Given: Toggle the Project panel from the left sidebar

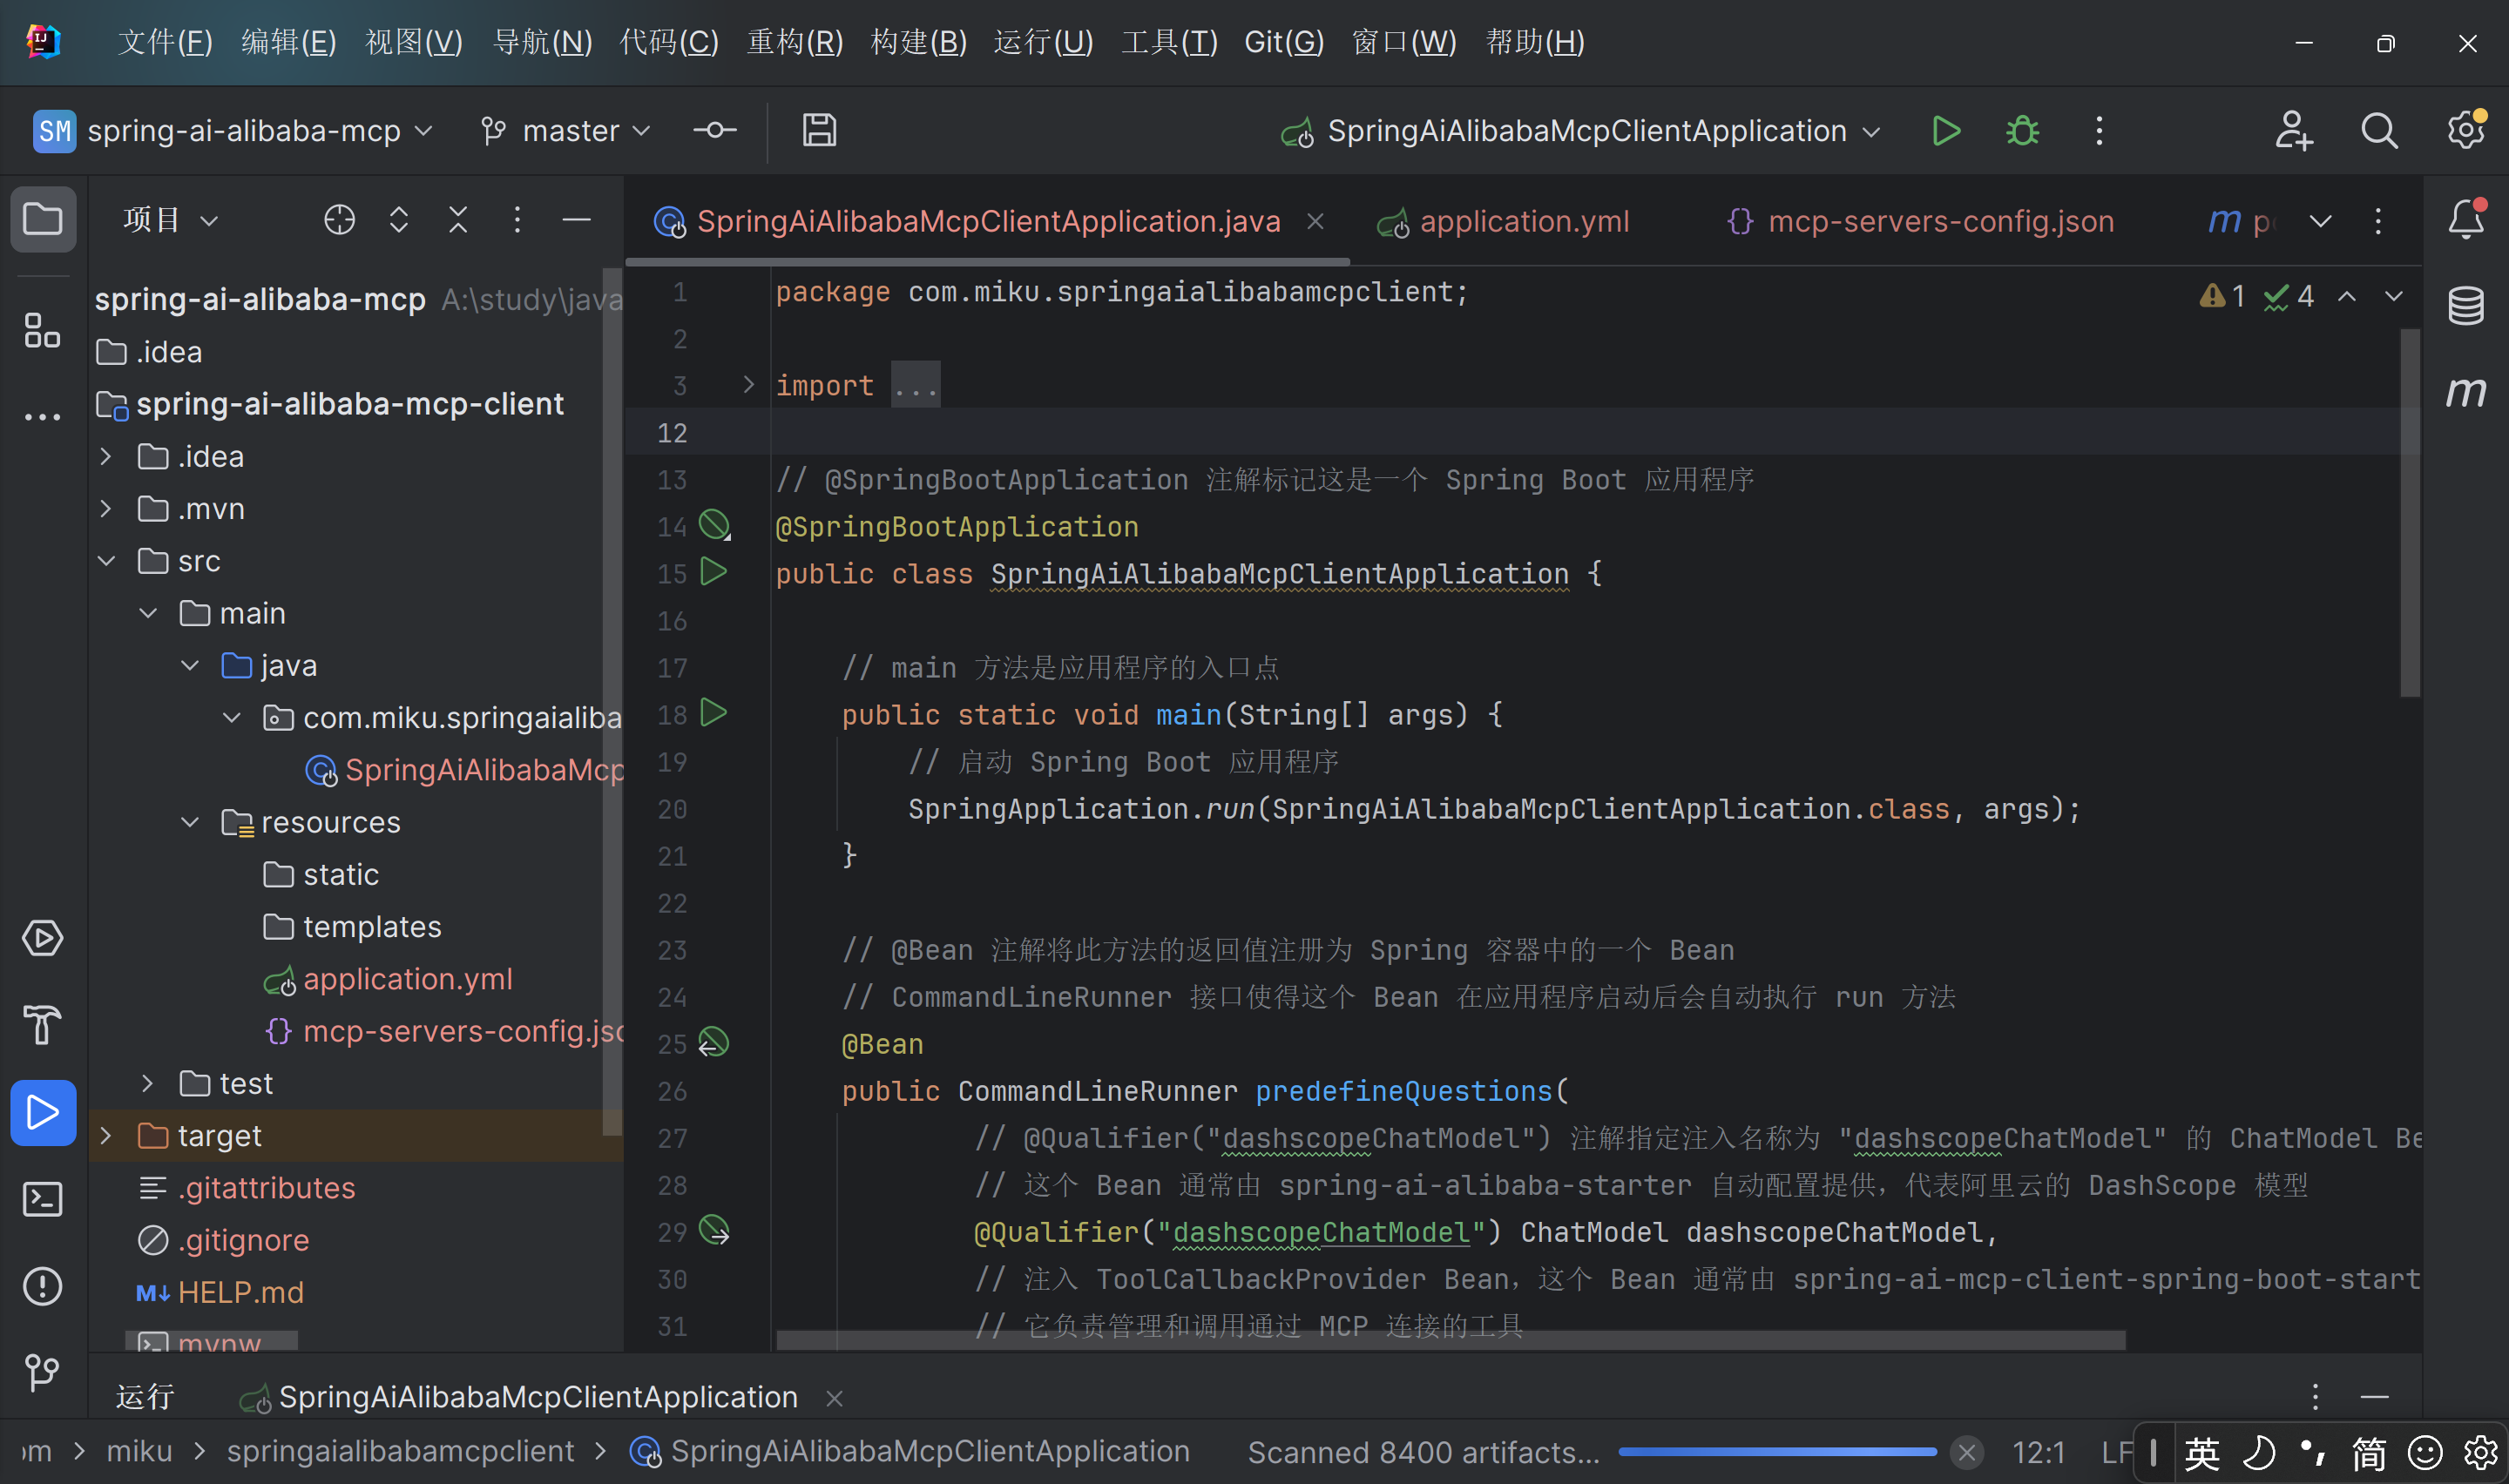Looking at the screenshot, I should [42, 219].
